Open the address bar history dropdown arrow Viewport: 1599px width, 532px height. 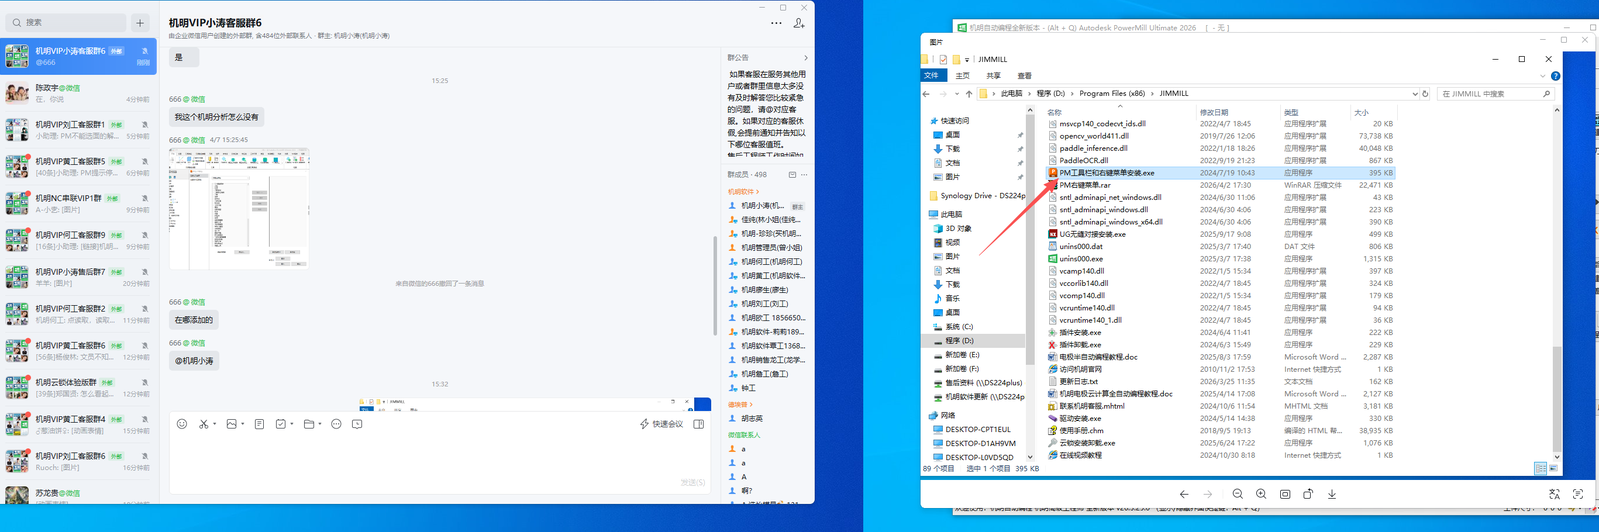1415,94
